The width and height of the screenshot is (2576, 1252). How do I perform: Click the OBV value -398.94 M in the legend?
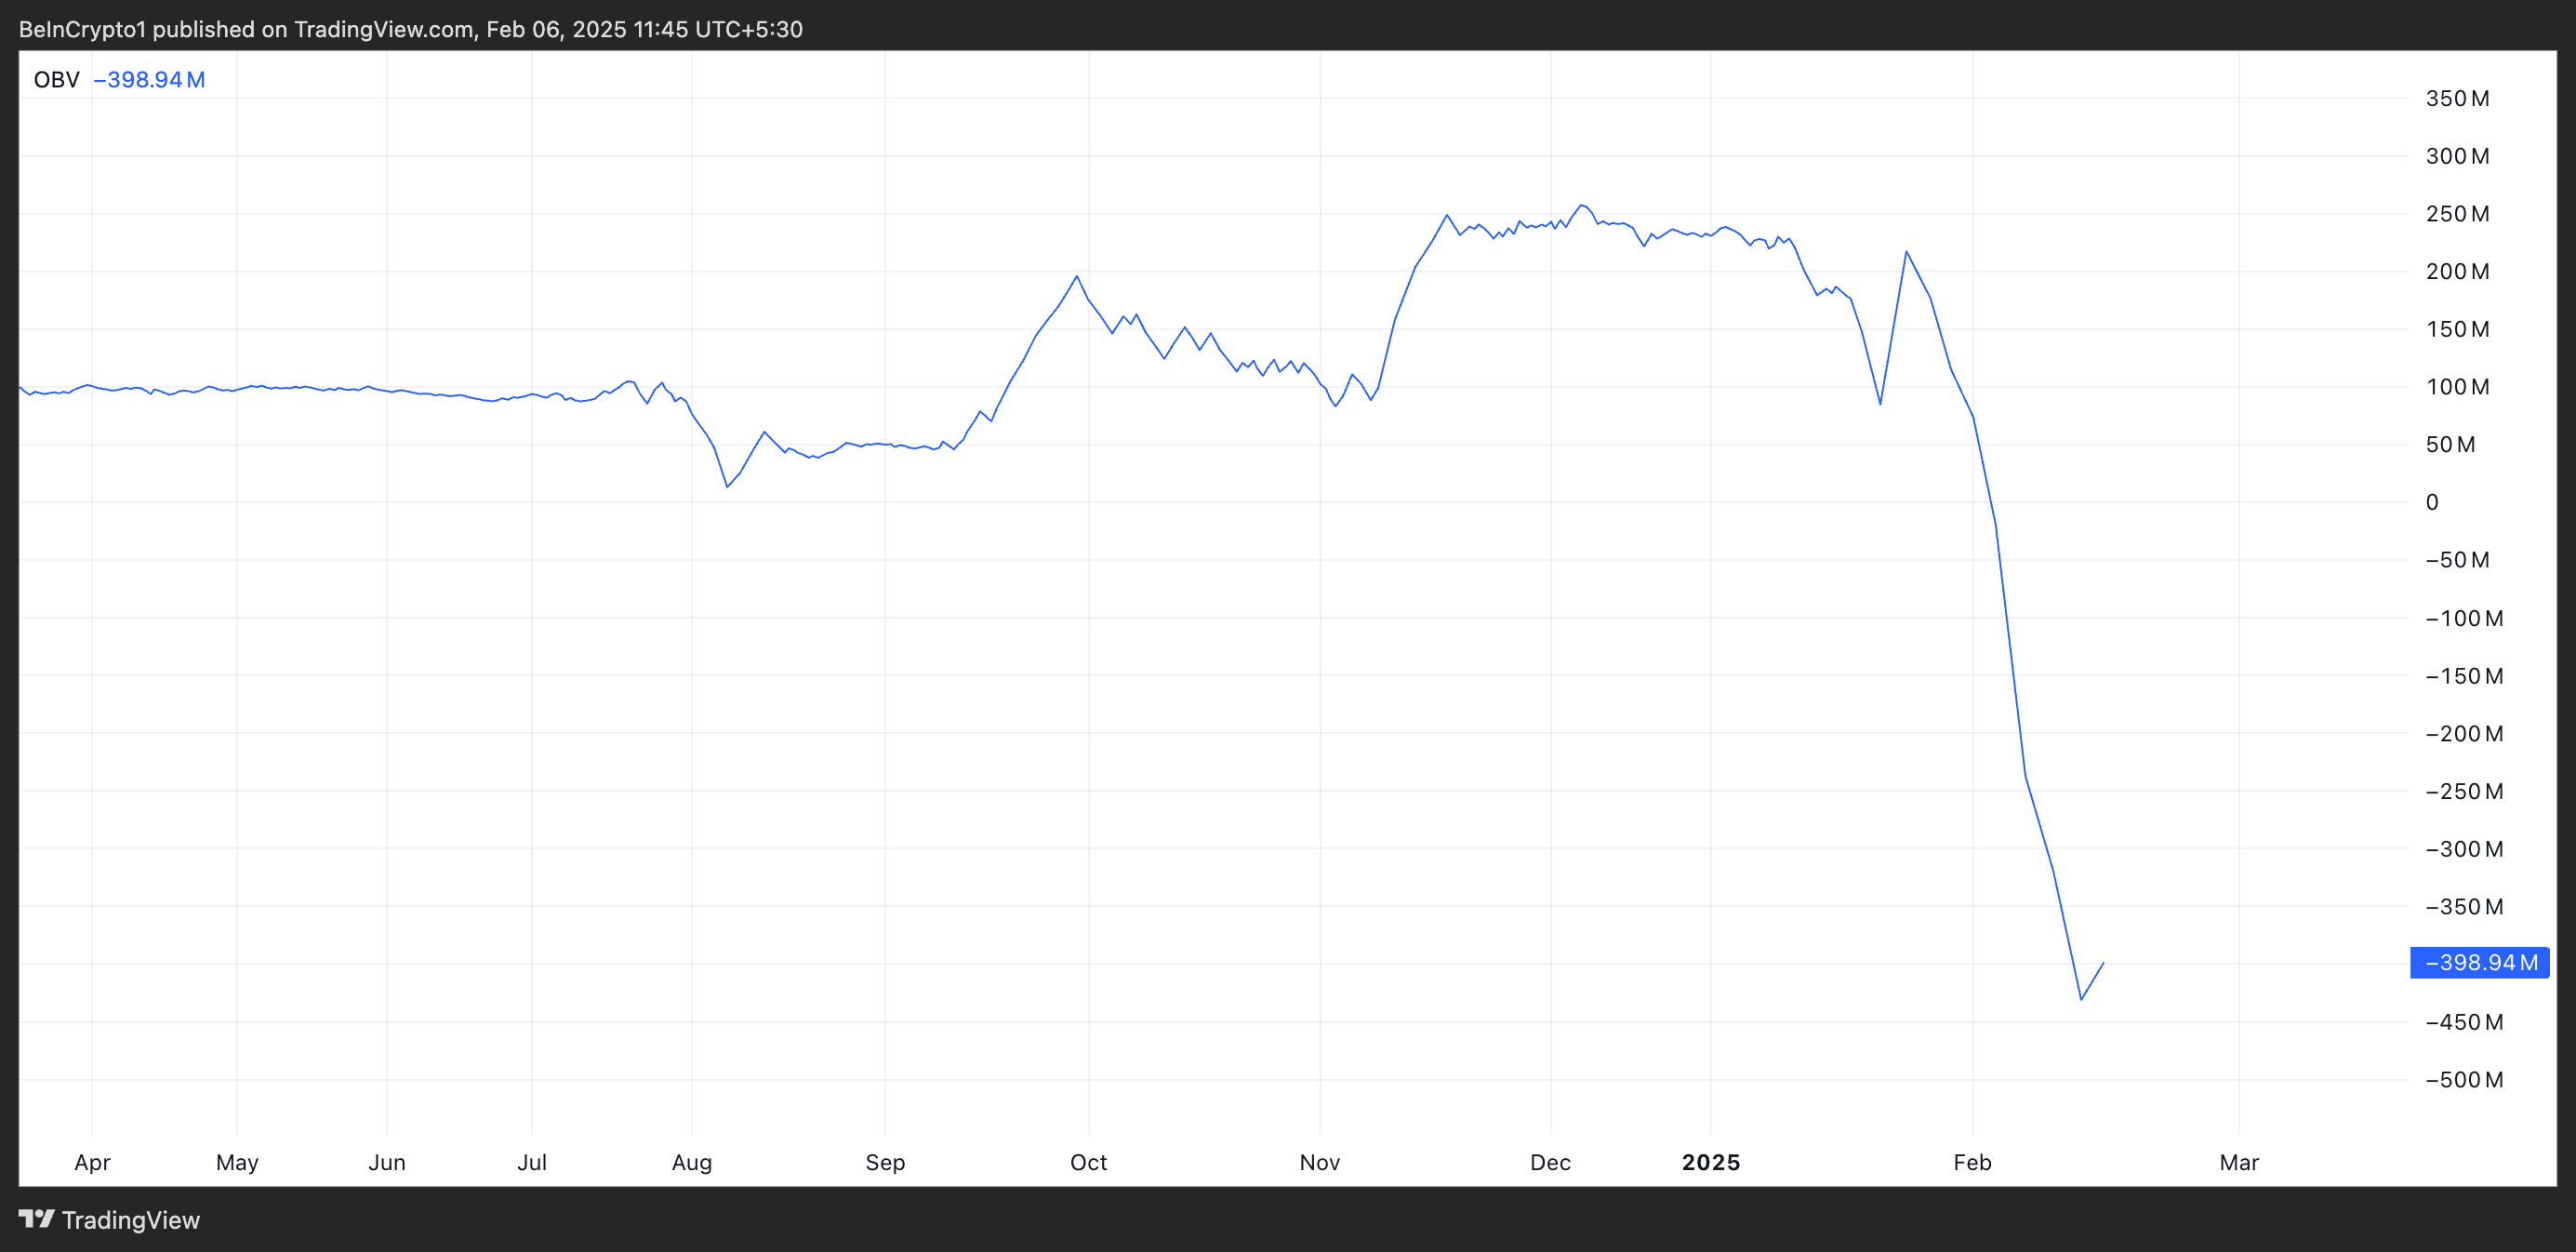click(149, 80)
